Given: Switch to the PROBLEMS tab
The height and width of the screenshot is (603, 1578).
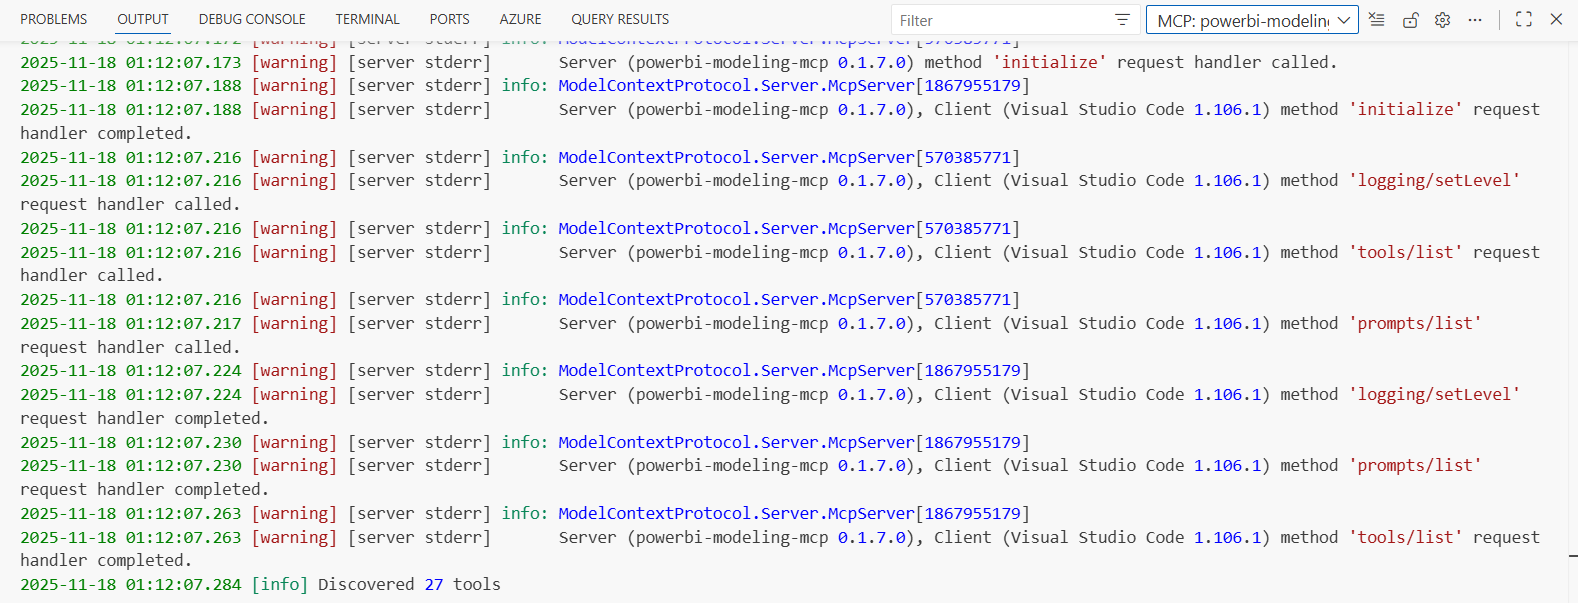Looking at the screenshot, I should (x=54, y=19).
